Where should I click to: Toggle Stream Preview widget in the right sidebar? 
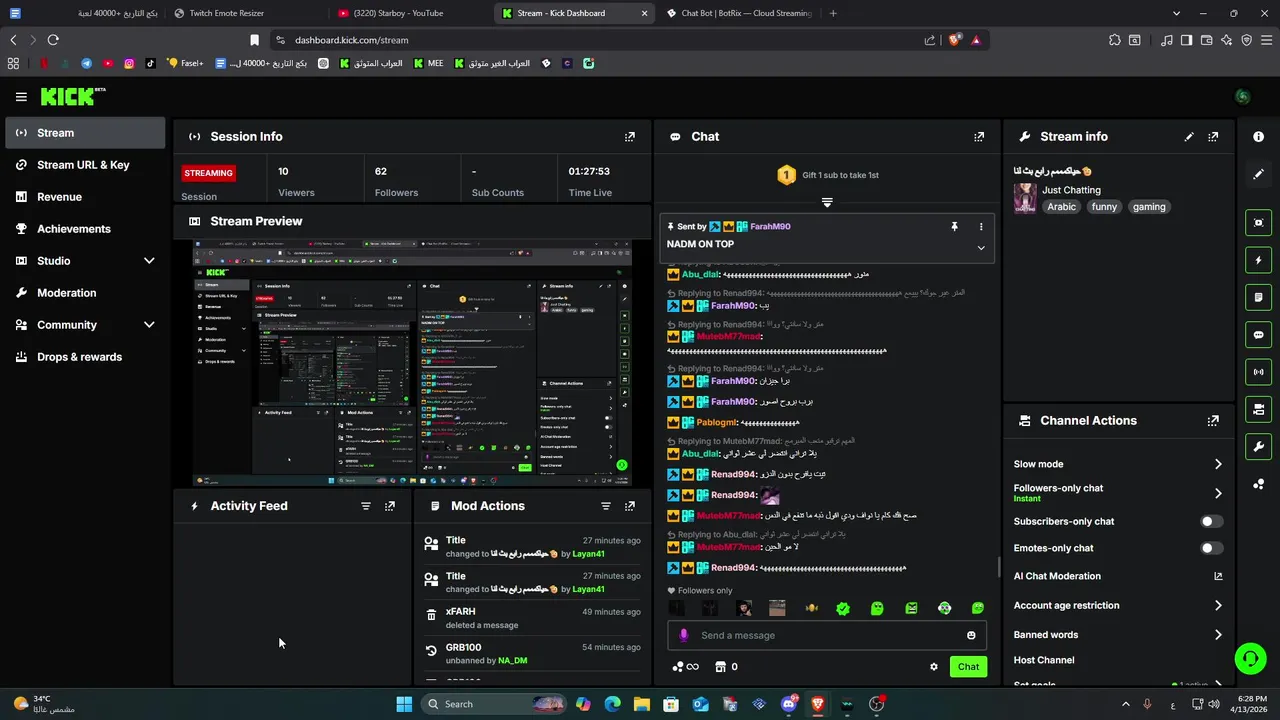1258,223
